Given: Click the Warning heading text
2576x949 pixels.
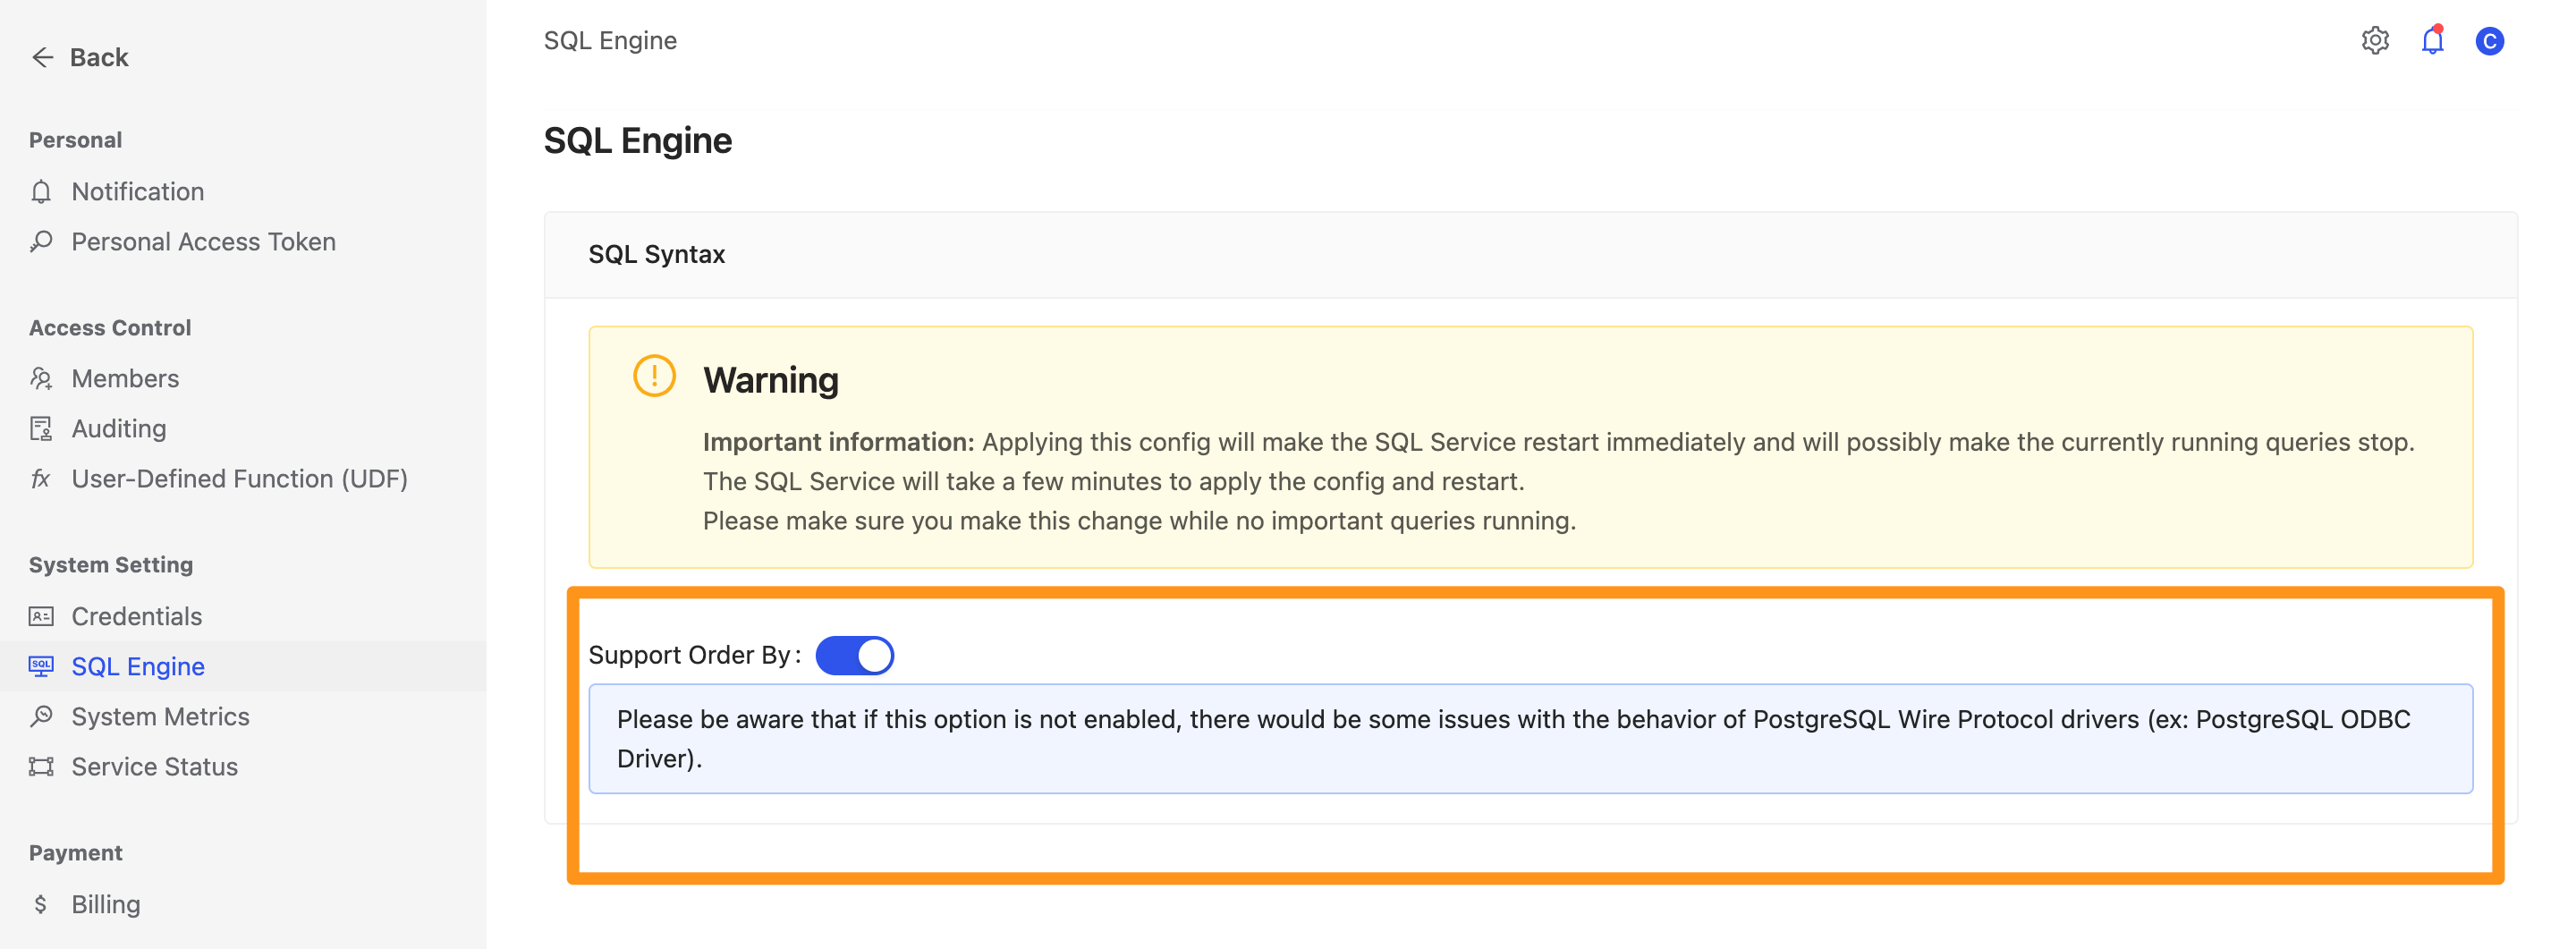Looking at the screenshot, I should pos(770,381).
